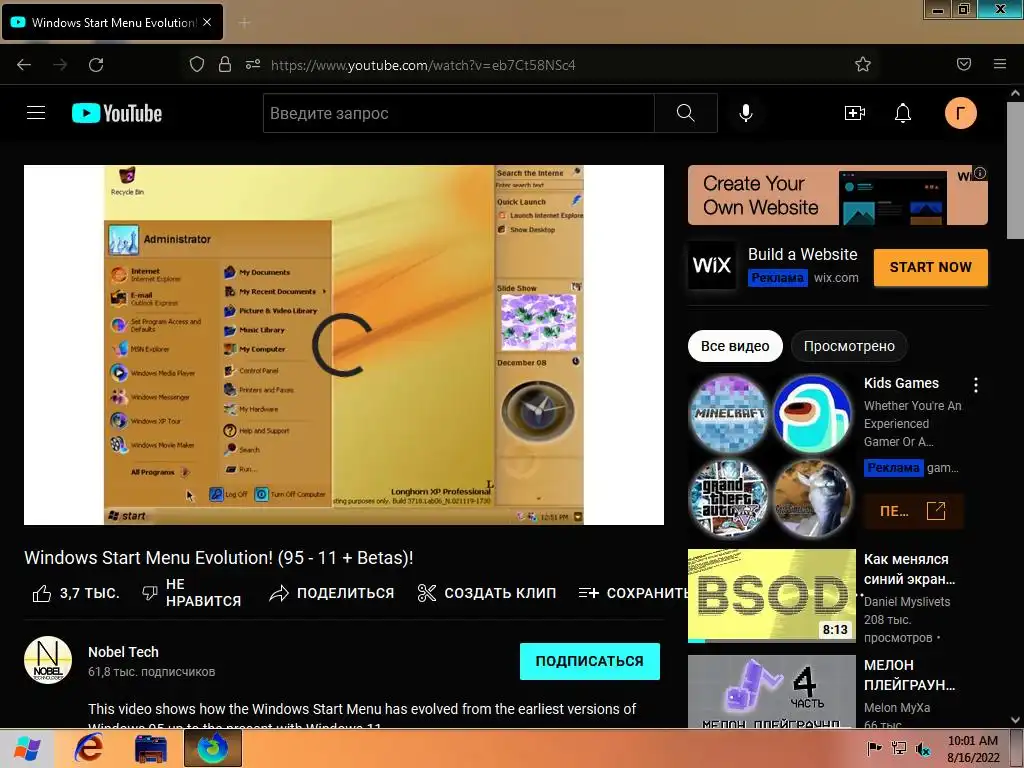
Task: Open the Windows Start button
Action: (27, 748)
